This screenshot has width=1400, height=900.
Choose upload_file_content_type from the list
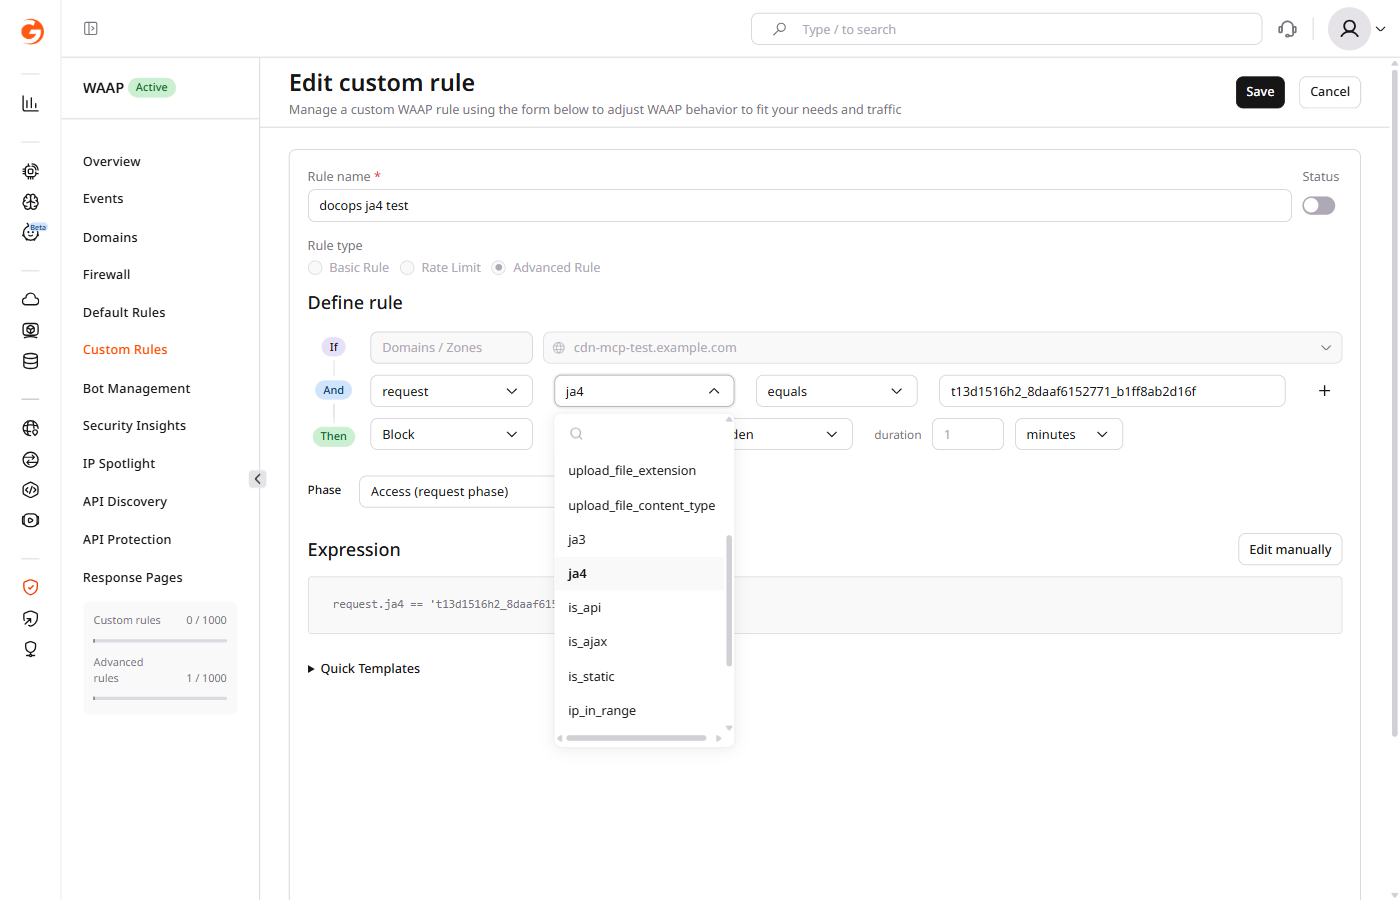639,505
